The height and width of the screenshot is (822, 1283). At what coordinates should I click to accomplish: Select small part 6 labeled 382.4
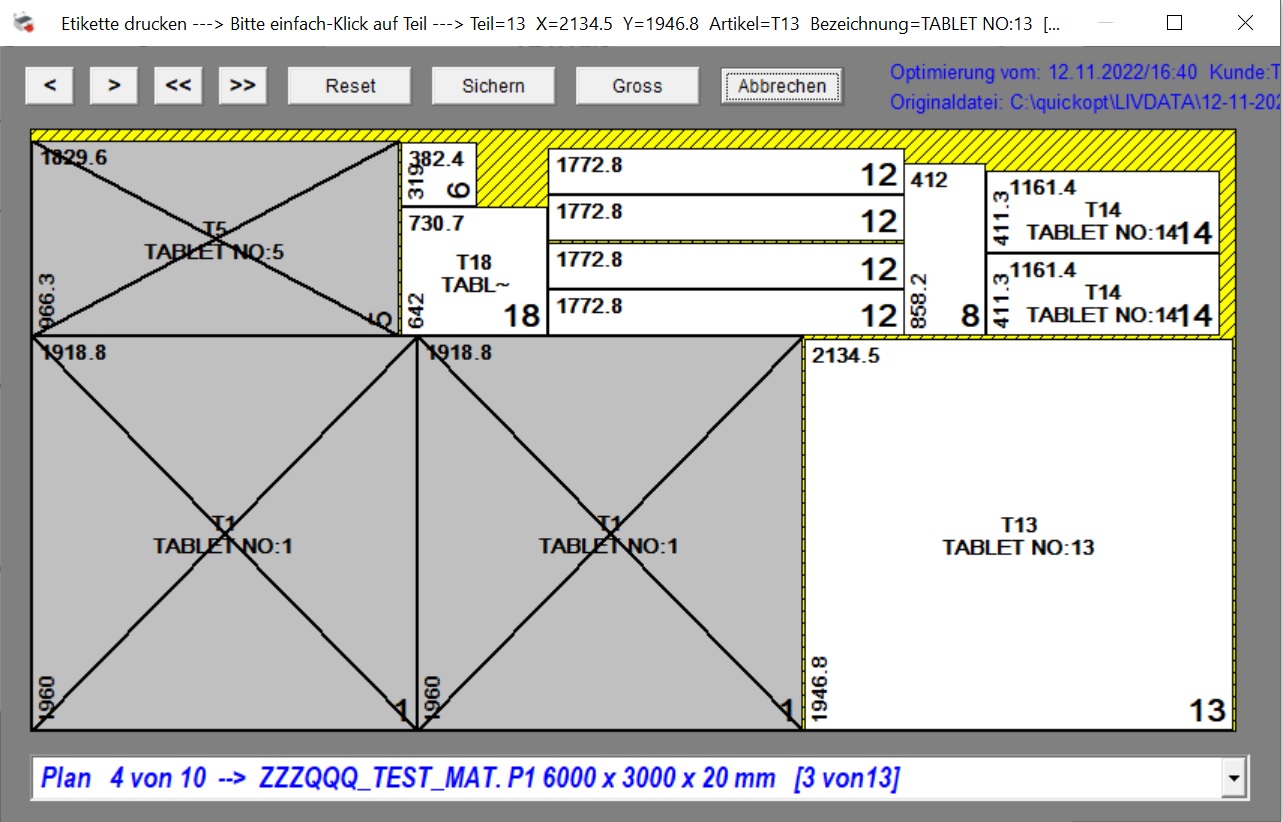(439, 174)
